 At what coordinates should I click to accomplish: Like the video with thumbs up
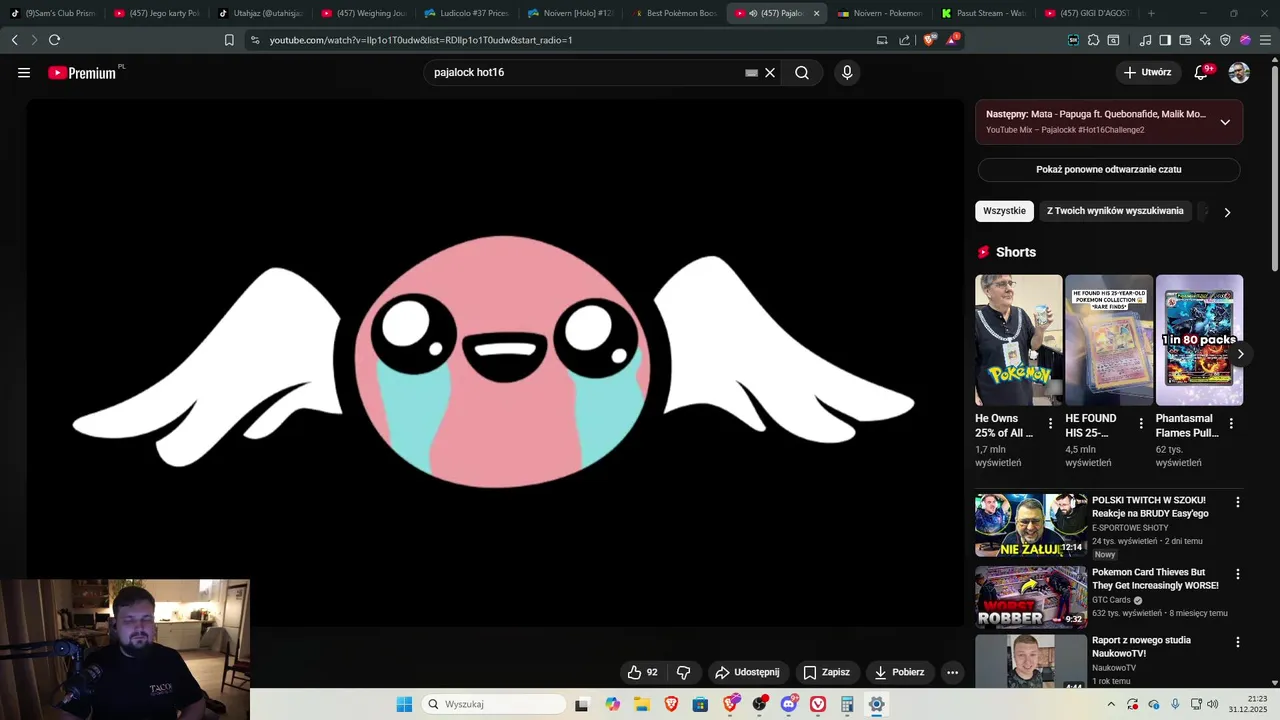click(x=642, y=672)
